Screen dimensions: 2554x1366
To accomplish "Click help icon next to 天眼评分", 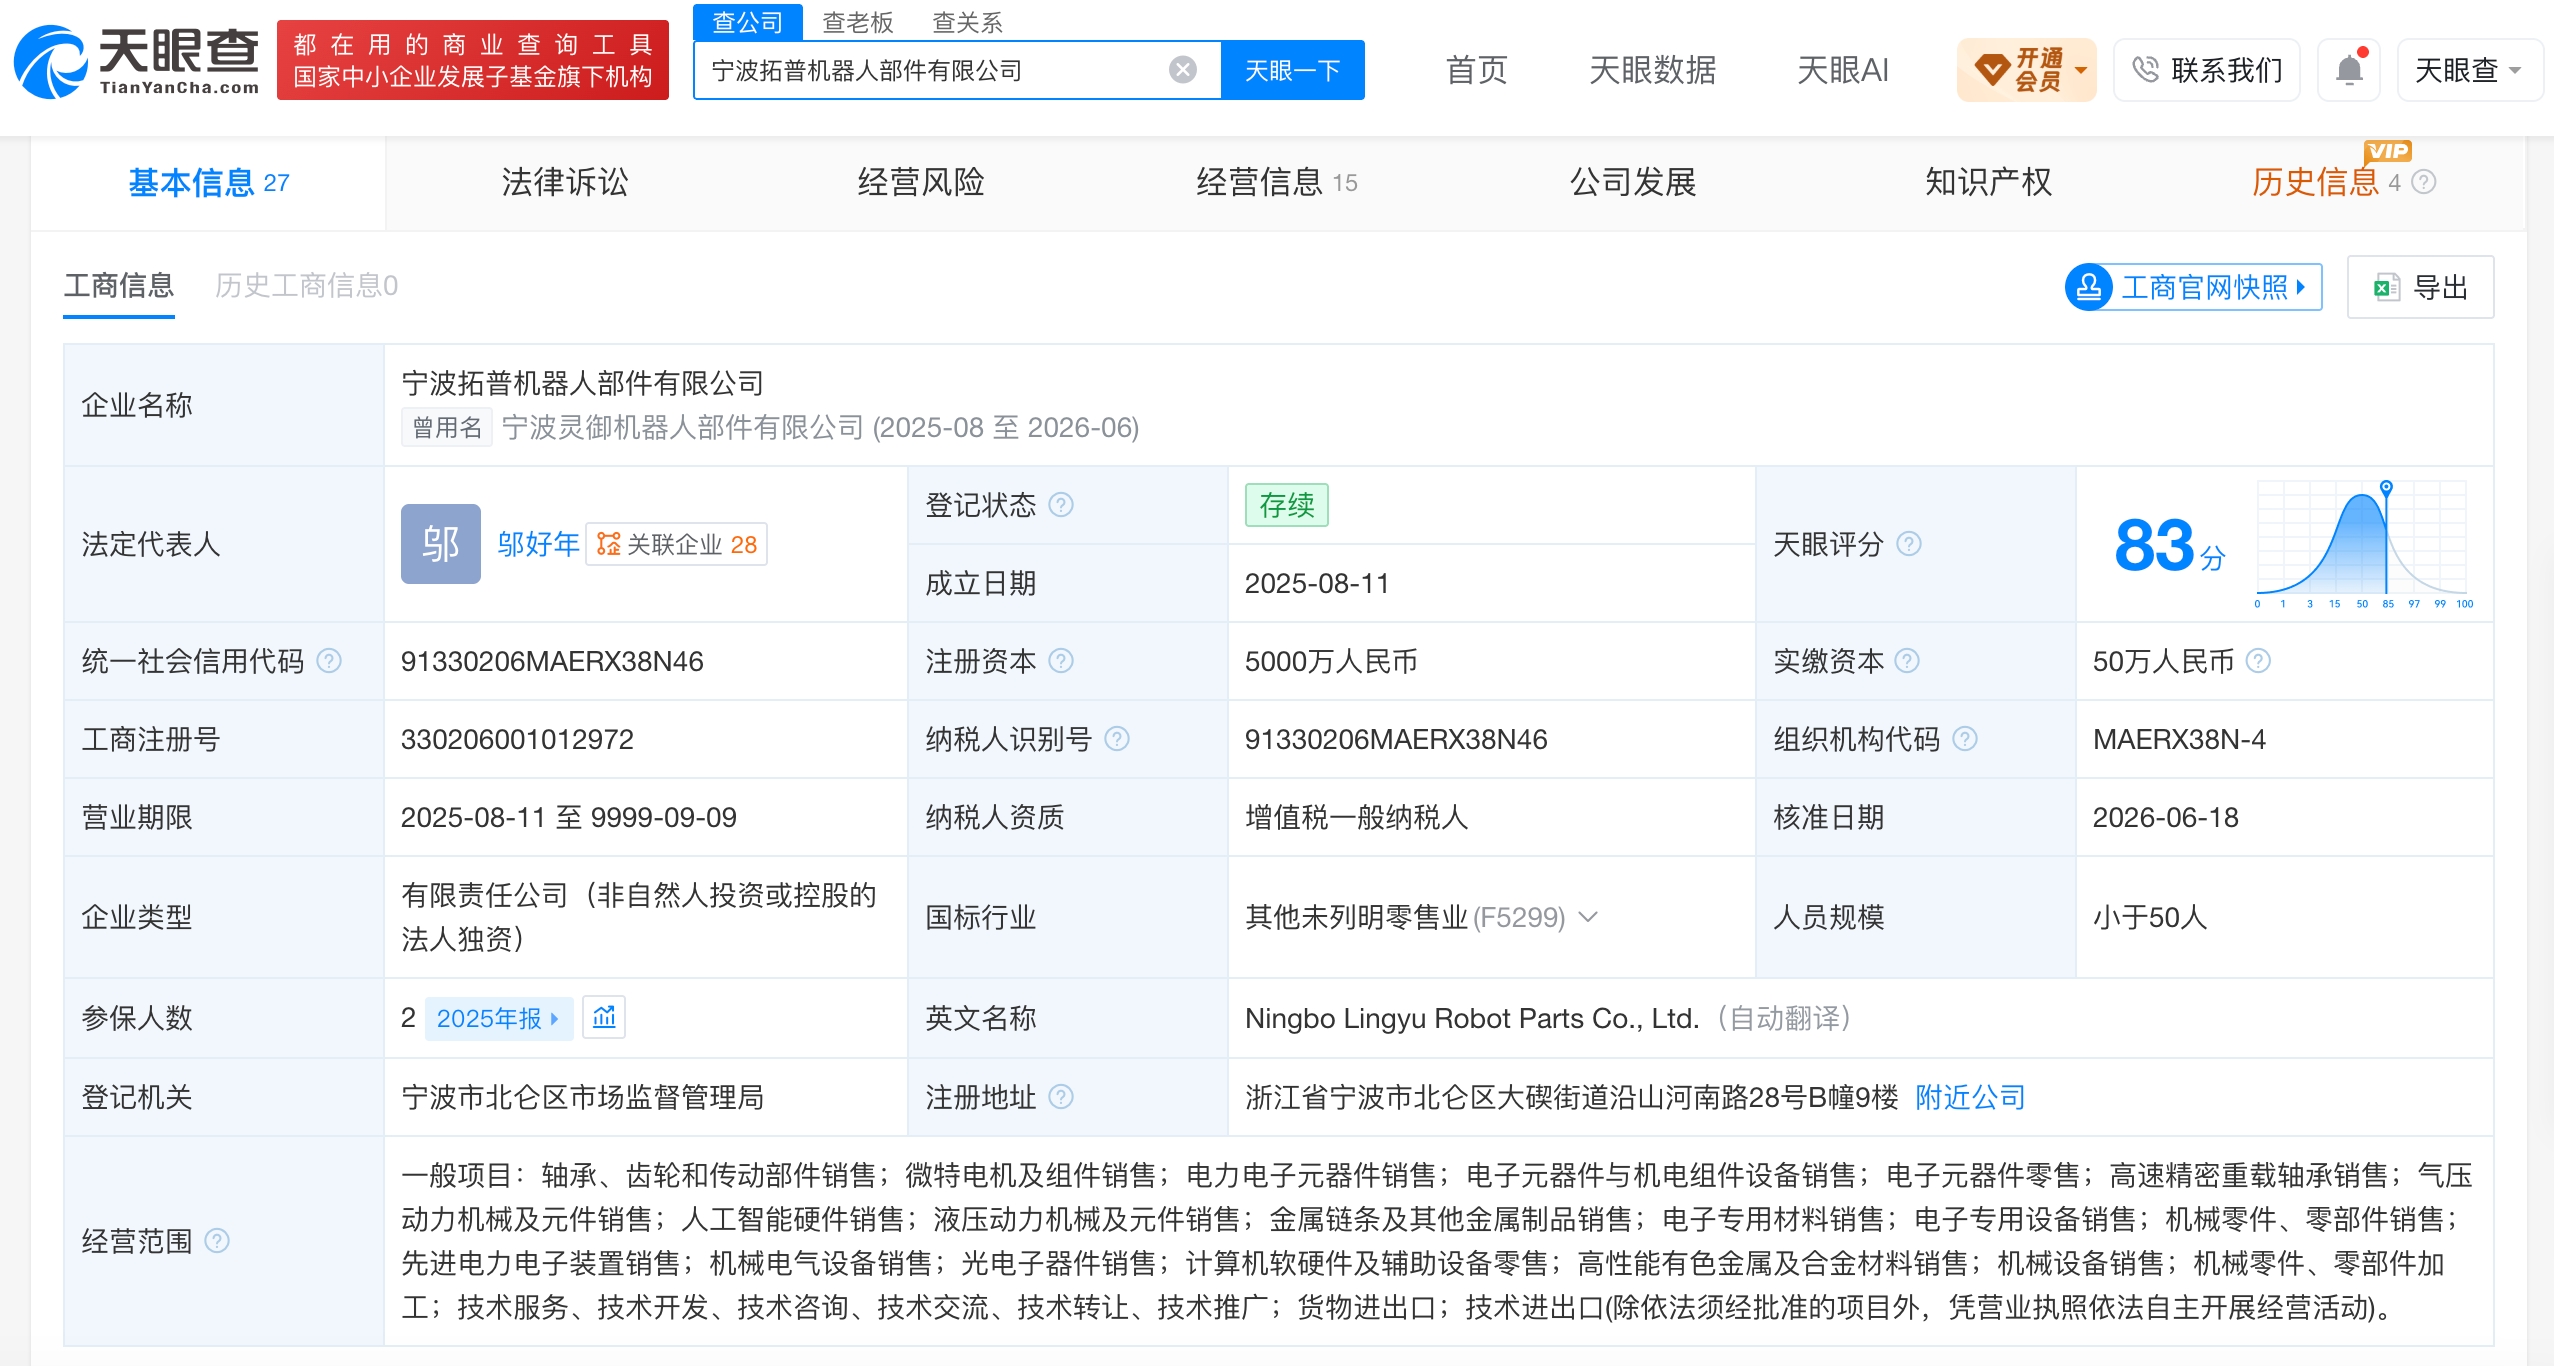I will (x=1909, y=544).
